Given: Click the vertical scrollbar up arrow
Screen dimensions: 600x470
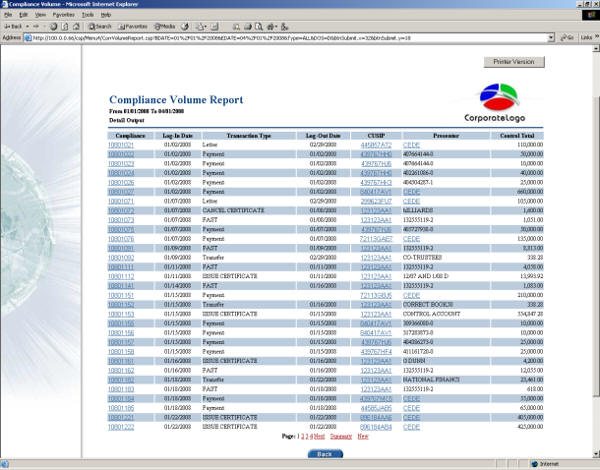Looking at the screenshot, I should click(x=596, y=49).
